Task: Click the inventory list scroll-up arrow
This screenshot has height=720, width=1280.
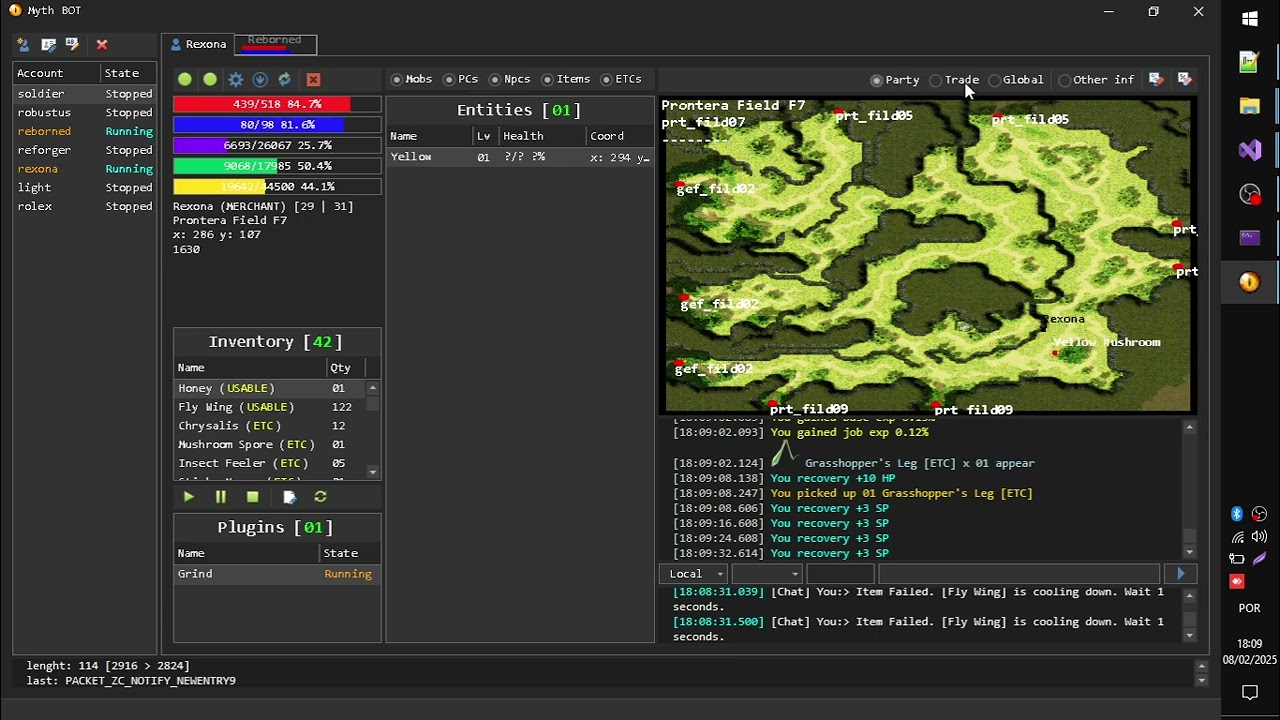Action: click(373, 388)
